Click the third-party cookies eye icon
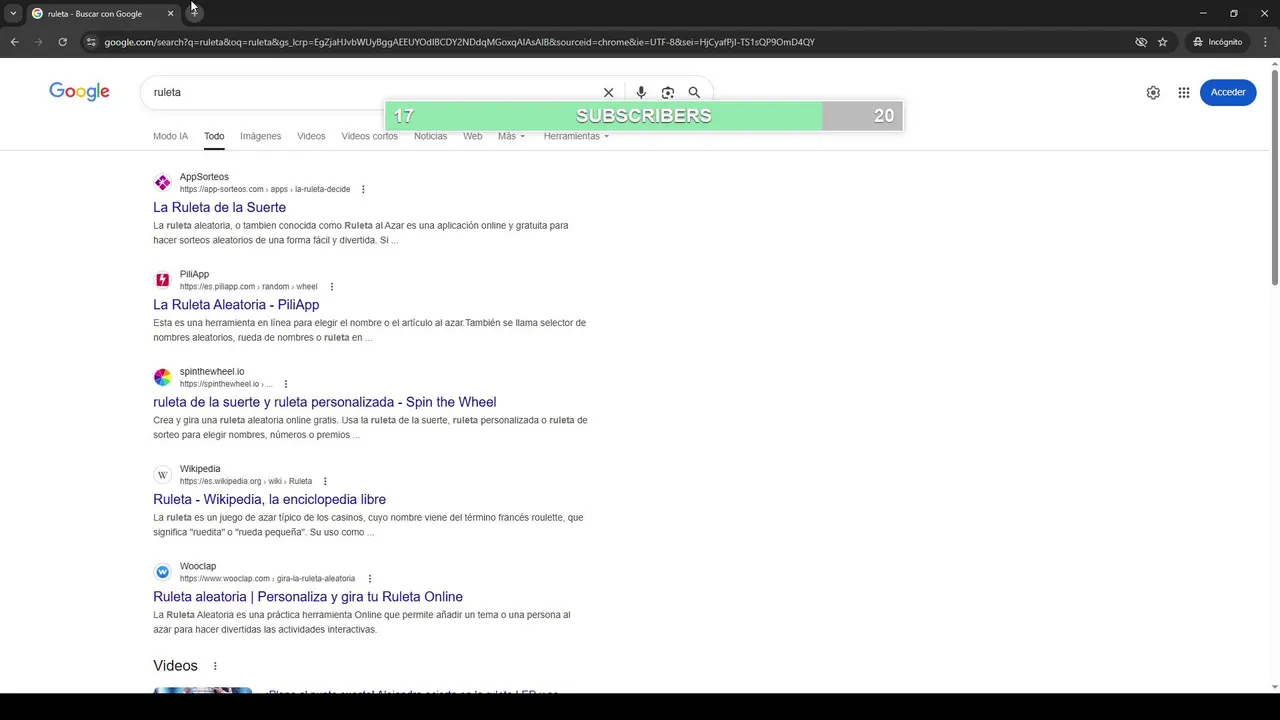 (x=1141, y=42)
